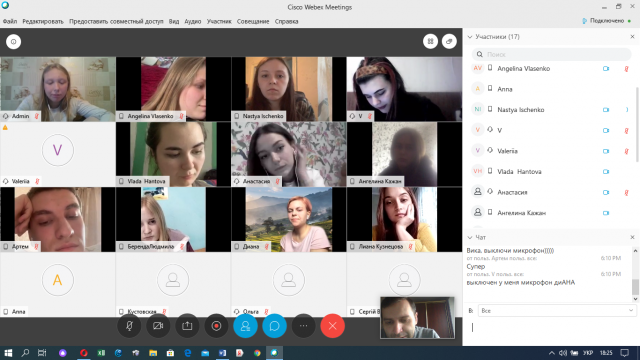Screen dimensions: 640x360
Task: Open the Редактировать menu
Action: [x=43, y=21]
